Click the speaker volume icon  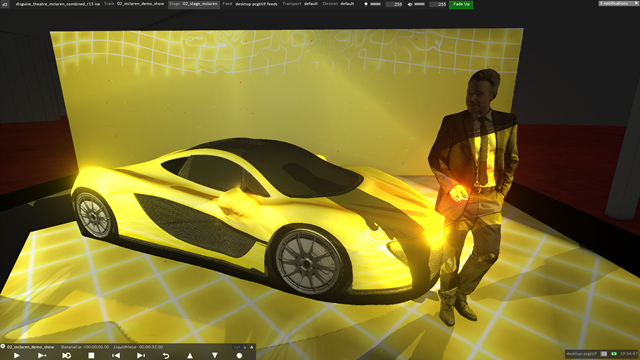coord(410,4)
